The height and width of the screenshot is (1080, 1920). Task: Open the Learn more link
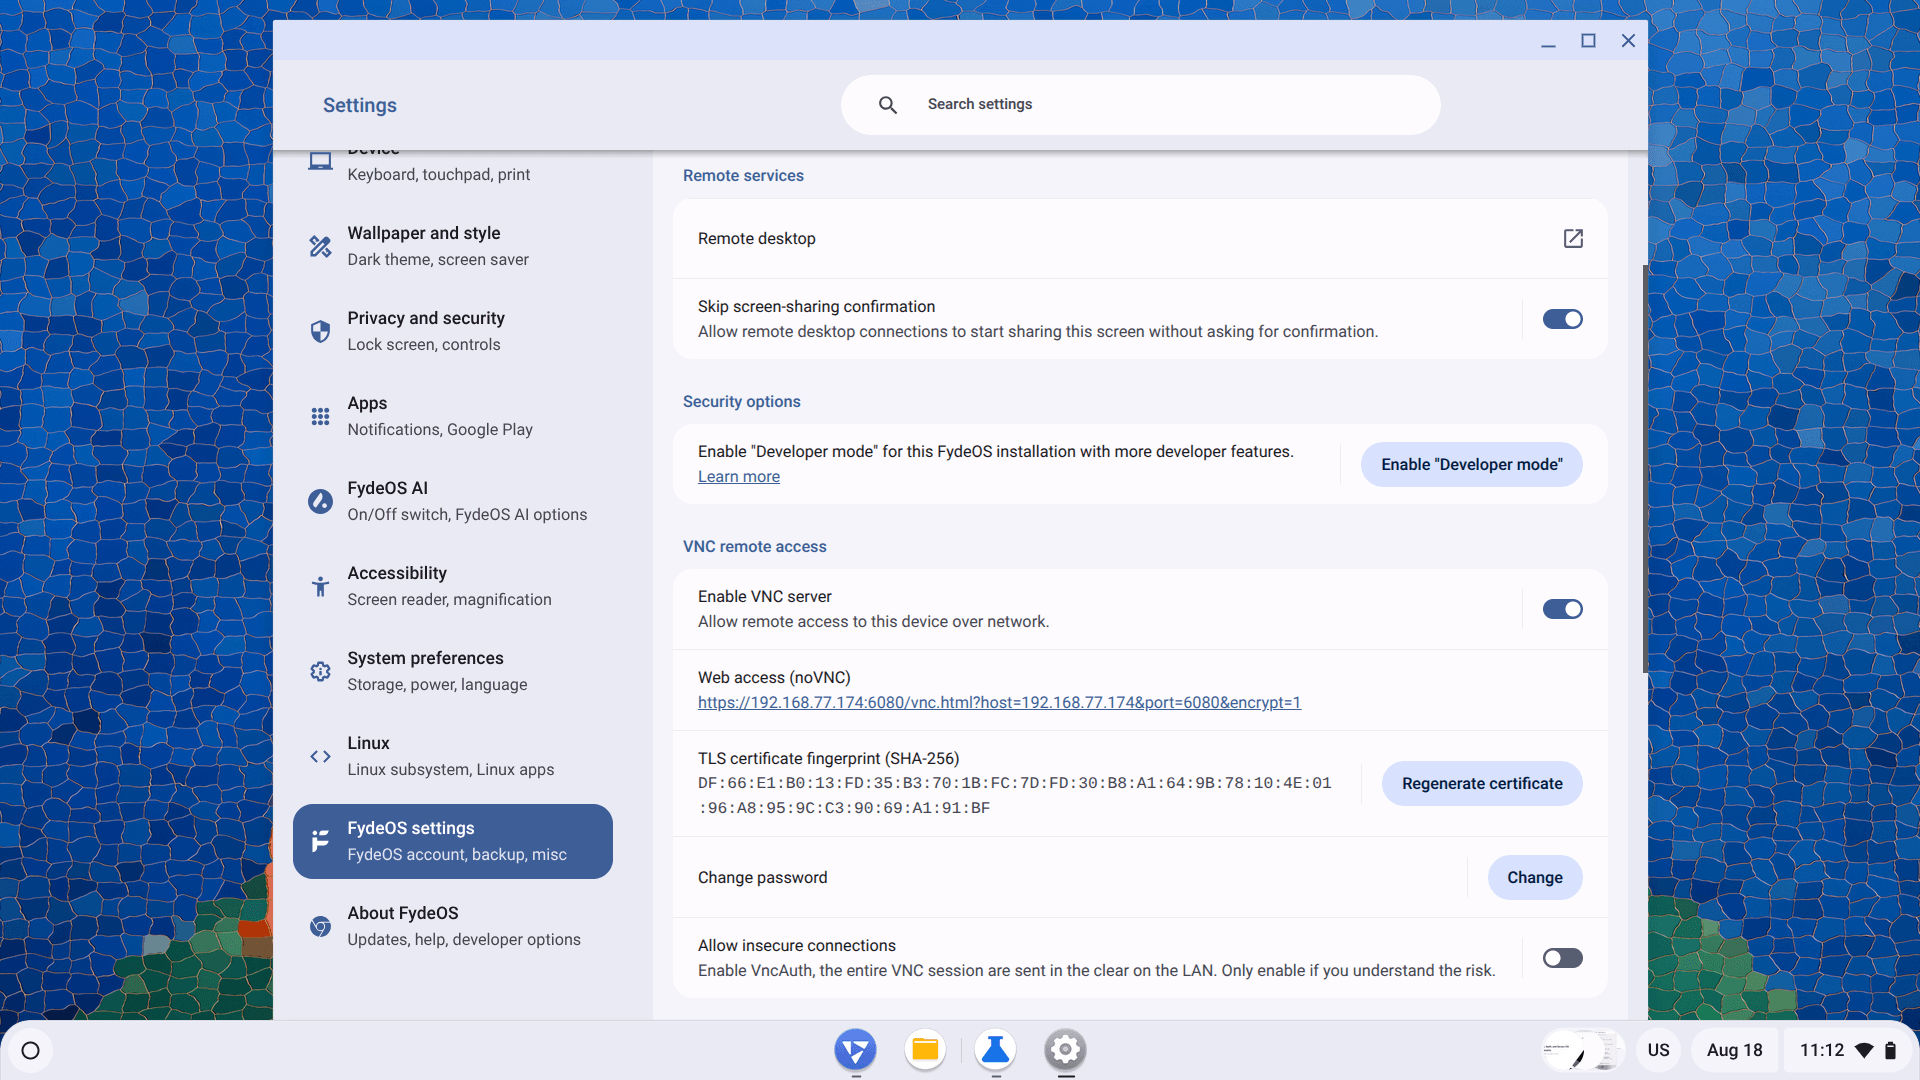tap(738, 477)
